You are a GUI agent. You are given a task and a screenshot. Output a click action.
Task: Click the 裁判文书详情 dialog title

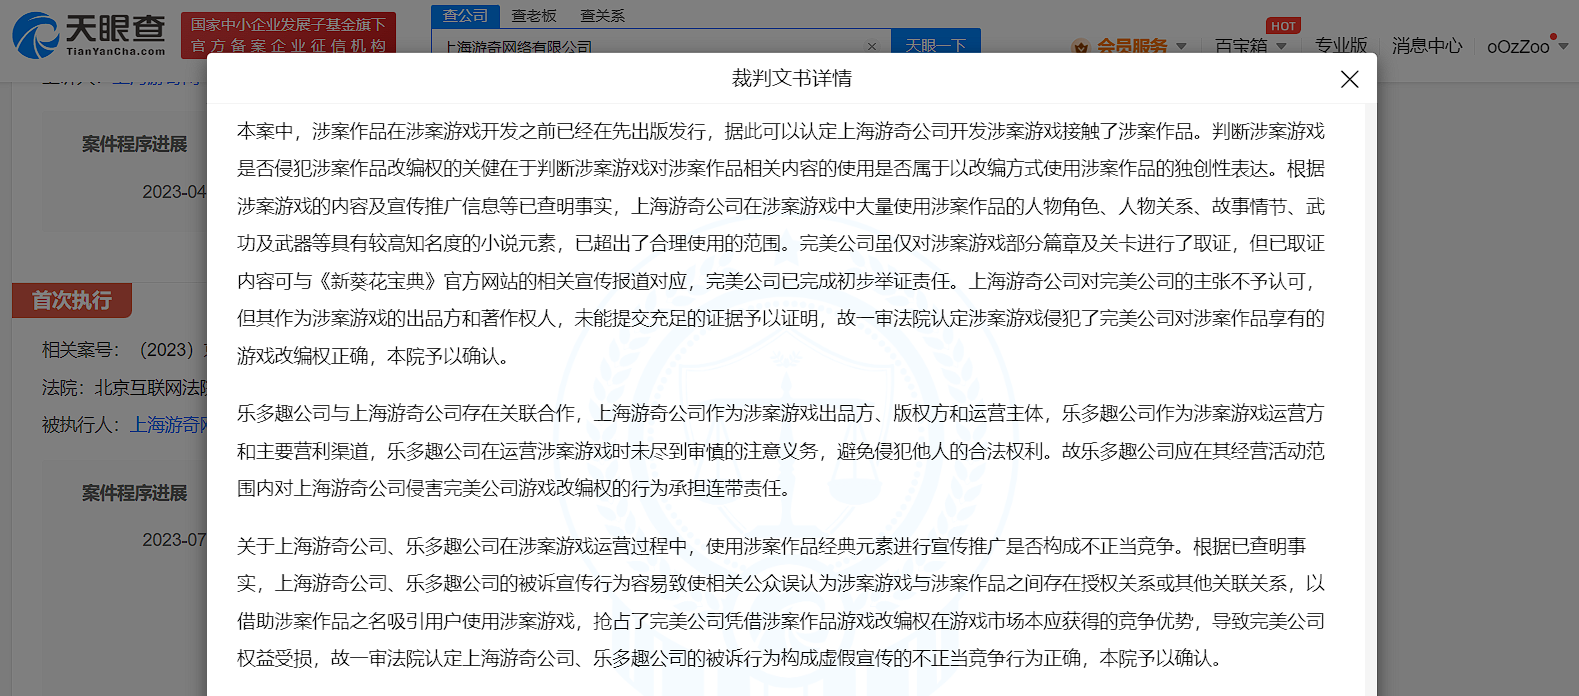[791, 79]
